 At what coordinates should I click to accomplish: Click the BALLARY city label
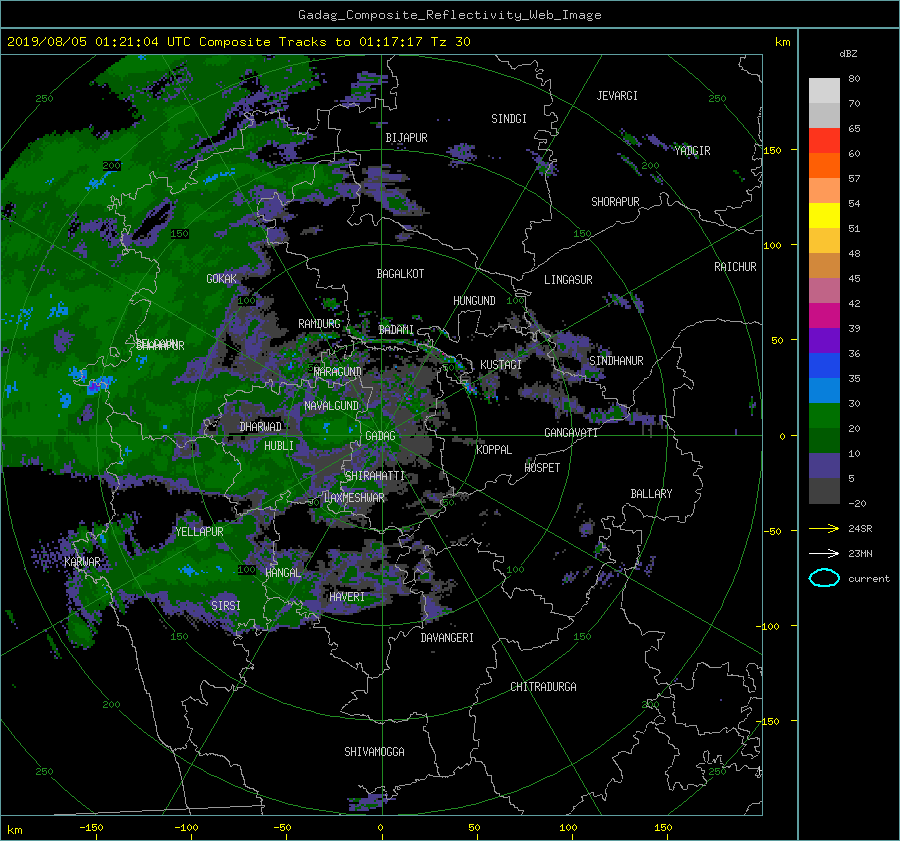pyautogui.click(x=651, y=494)
